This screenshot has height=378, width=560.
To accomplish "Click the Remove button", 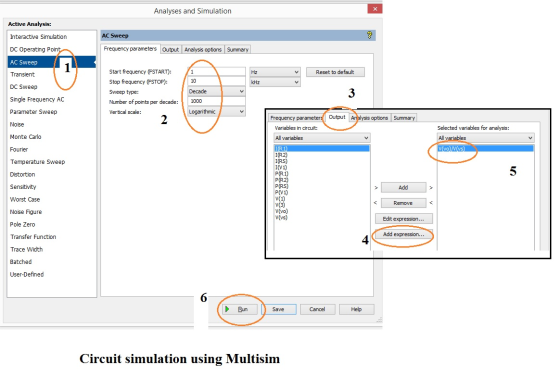I will tap(403, 203).
